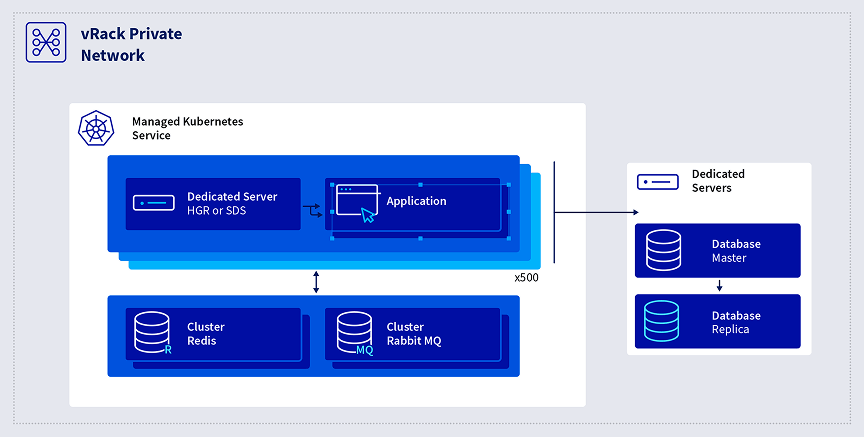Click the top-right selection handle of Application box
This screenshot has height=437, width=864.
pos(509,185)
